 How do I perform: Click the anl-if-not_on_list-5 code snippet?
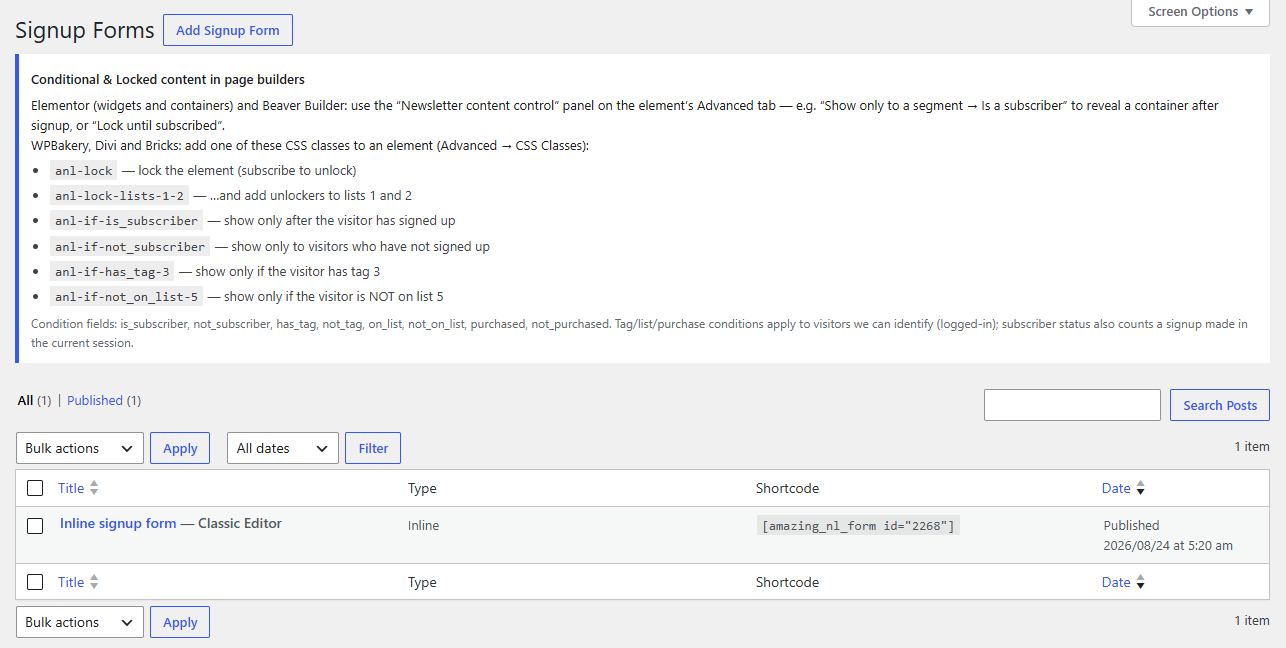point(127,297)
